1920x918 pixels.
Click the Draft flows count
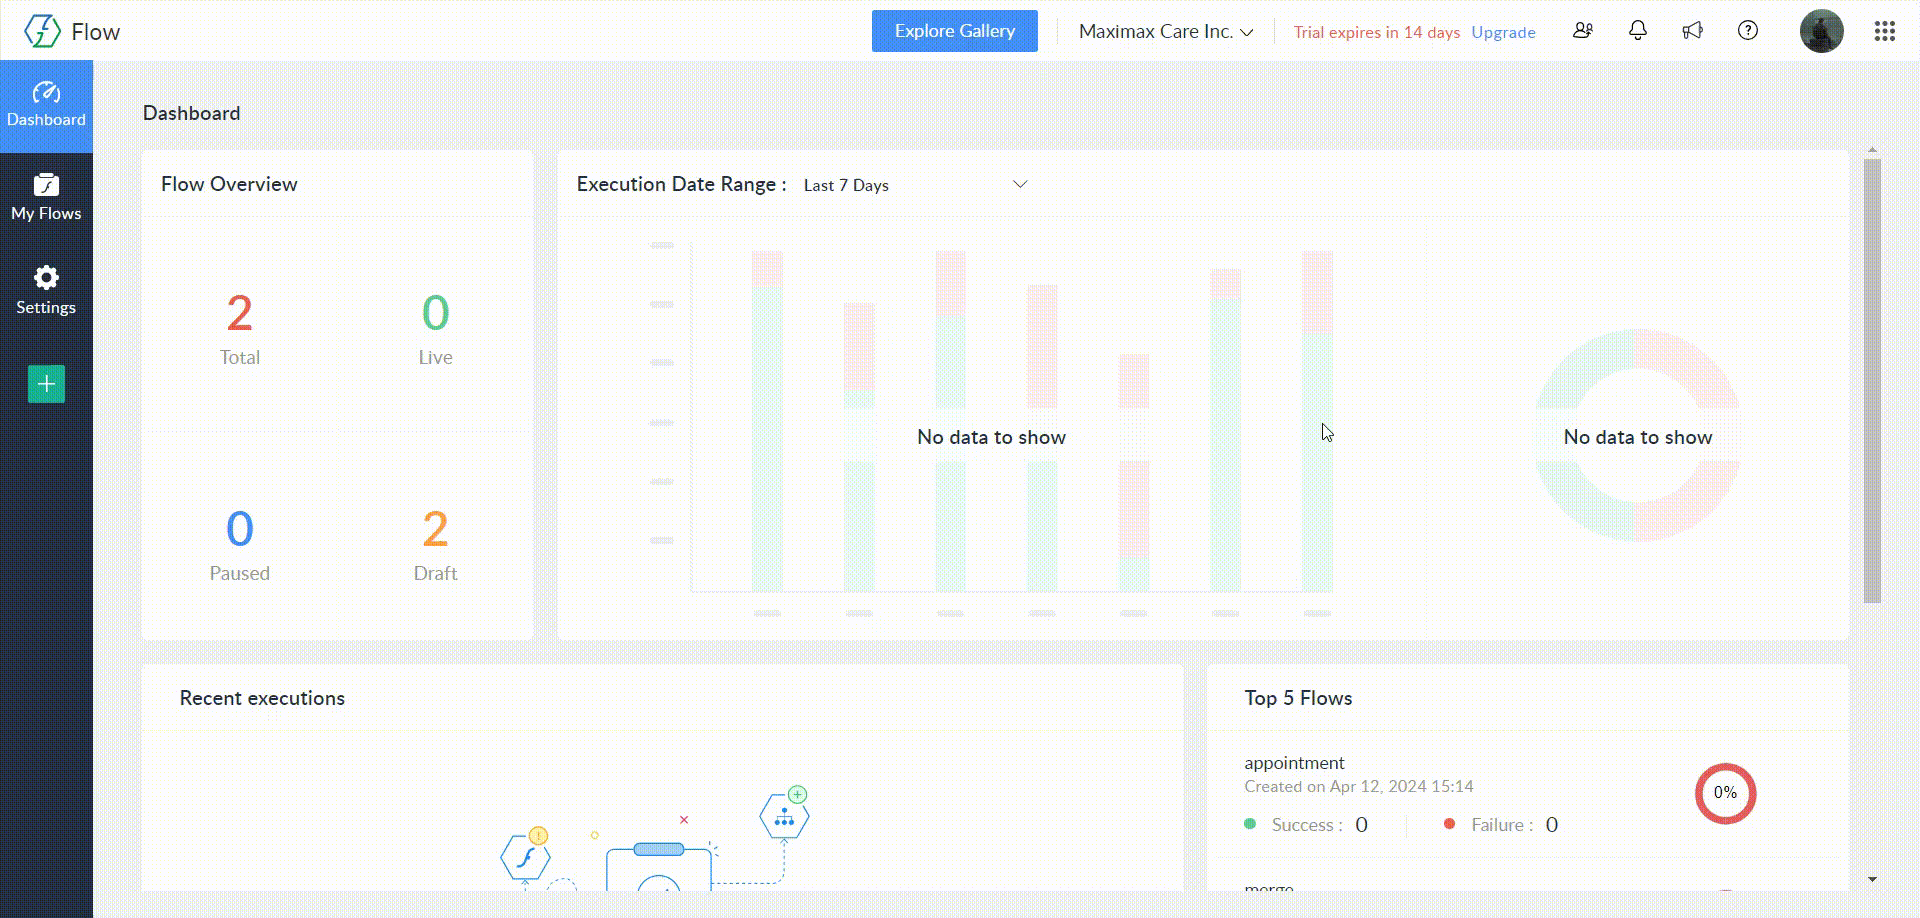point(435,530)
